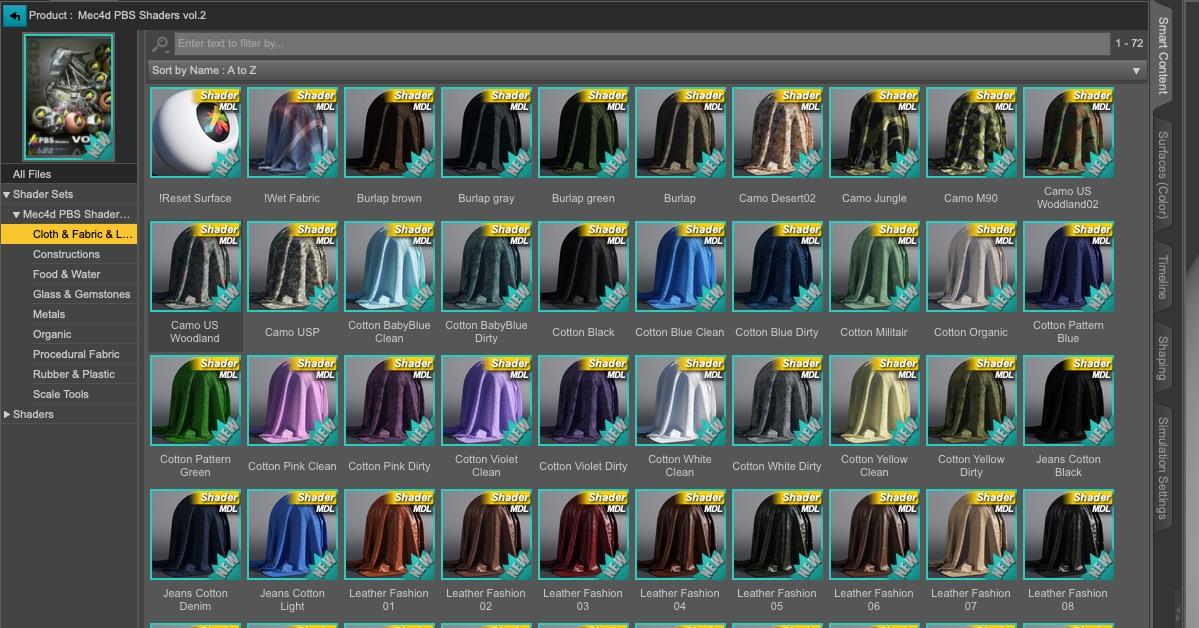Image resolution: width=1199 pixels, height=628 pixels.
Task: Click the Cotton Pattern Blue label
Action: click(1068, 332)
